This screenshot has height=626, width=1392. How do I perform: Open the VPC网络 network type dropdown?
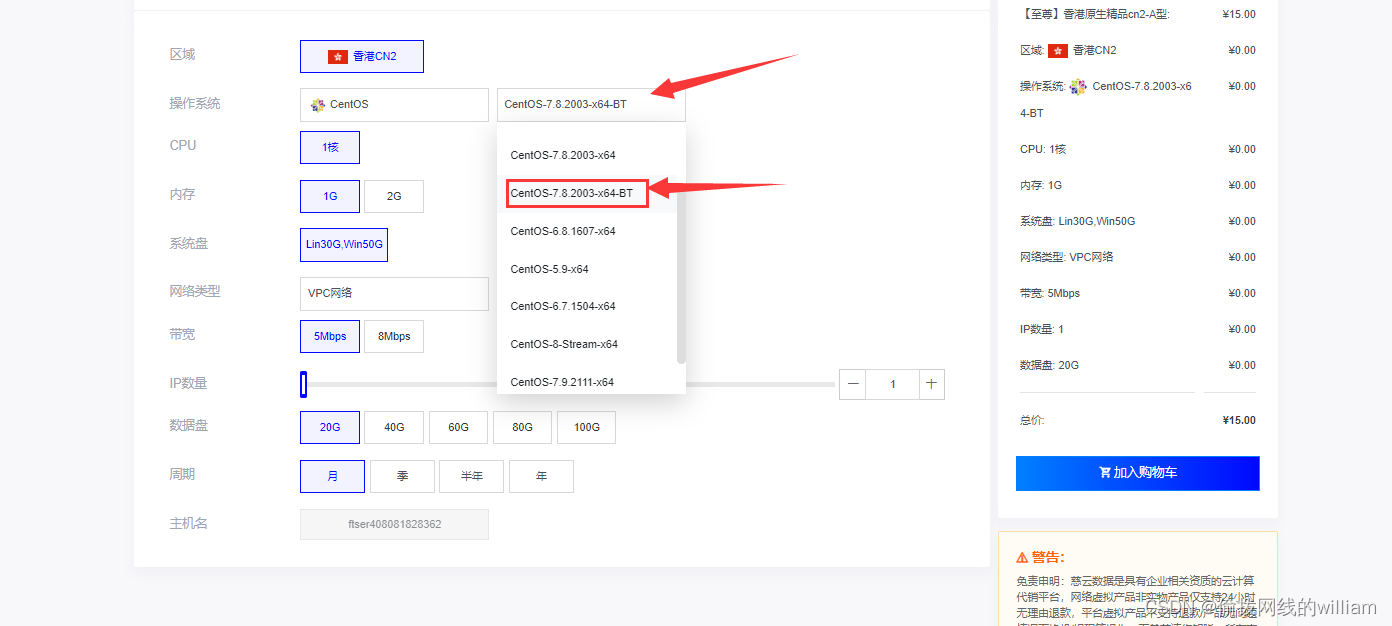tap(394, 293)
